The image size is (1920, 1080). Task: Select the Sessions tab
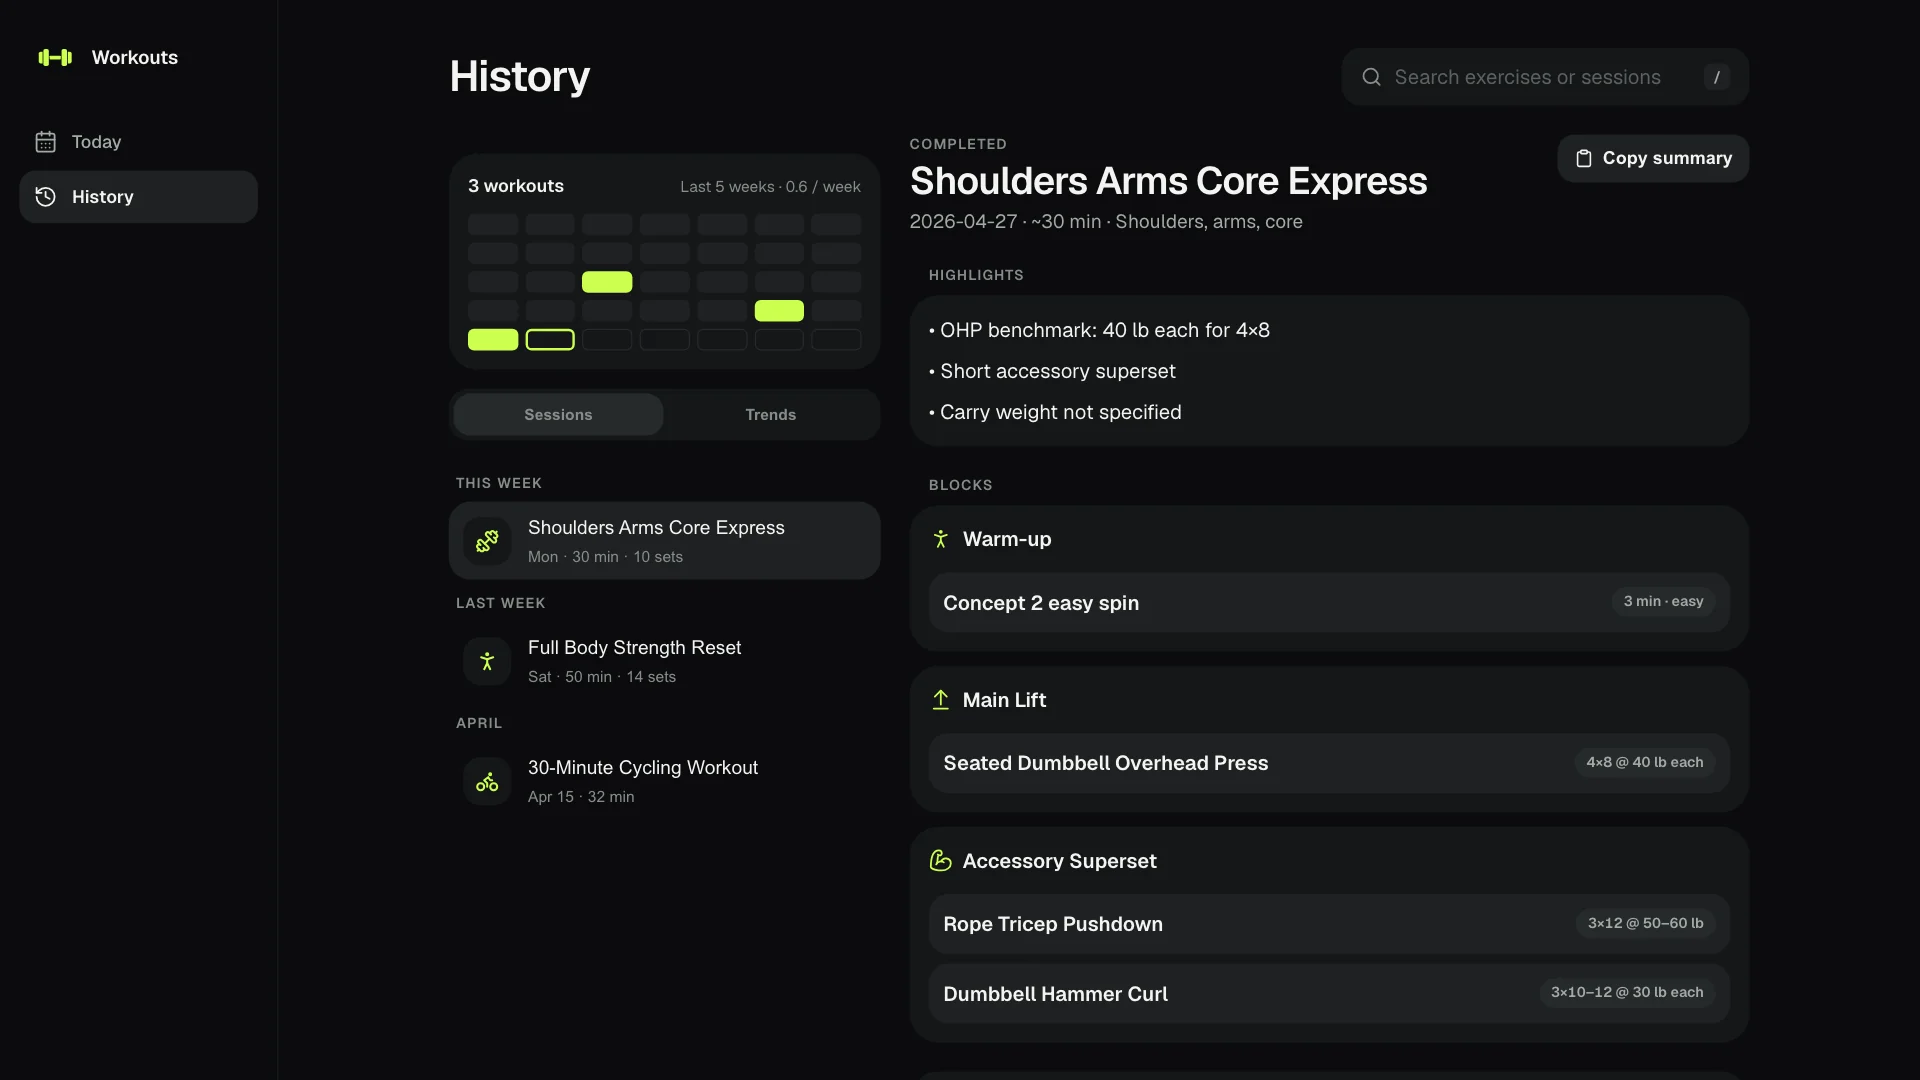pyautogui.click(x=558, y=415)
